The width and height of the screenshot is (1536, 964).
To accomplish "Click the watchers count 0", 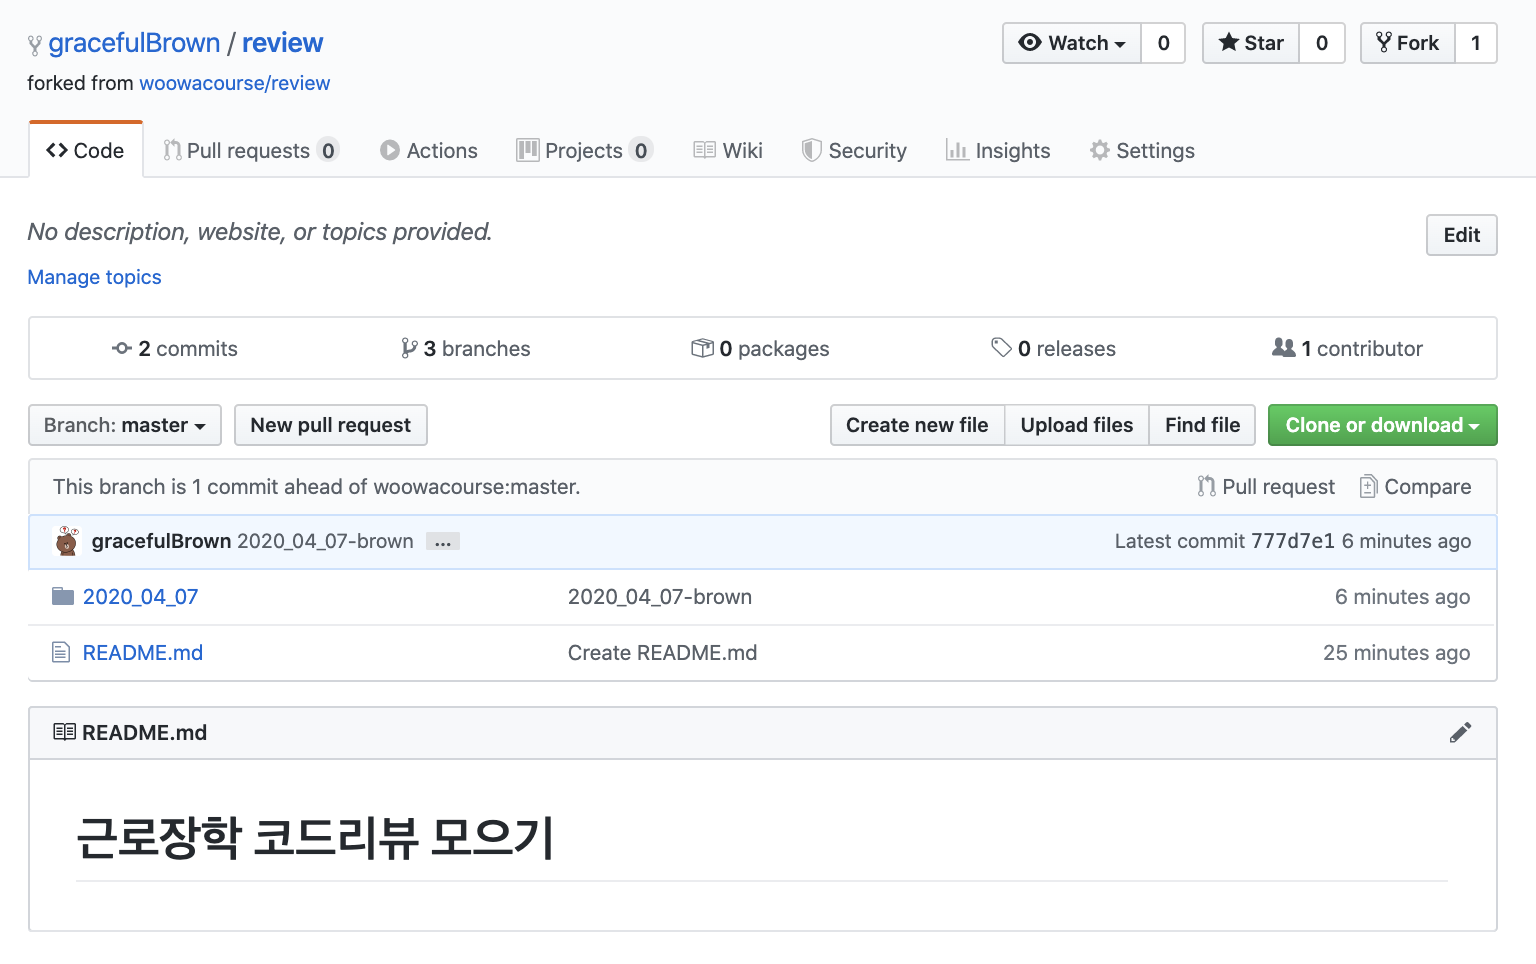I will pos(1163,43).
